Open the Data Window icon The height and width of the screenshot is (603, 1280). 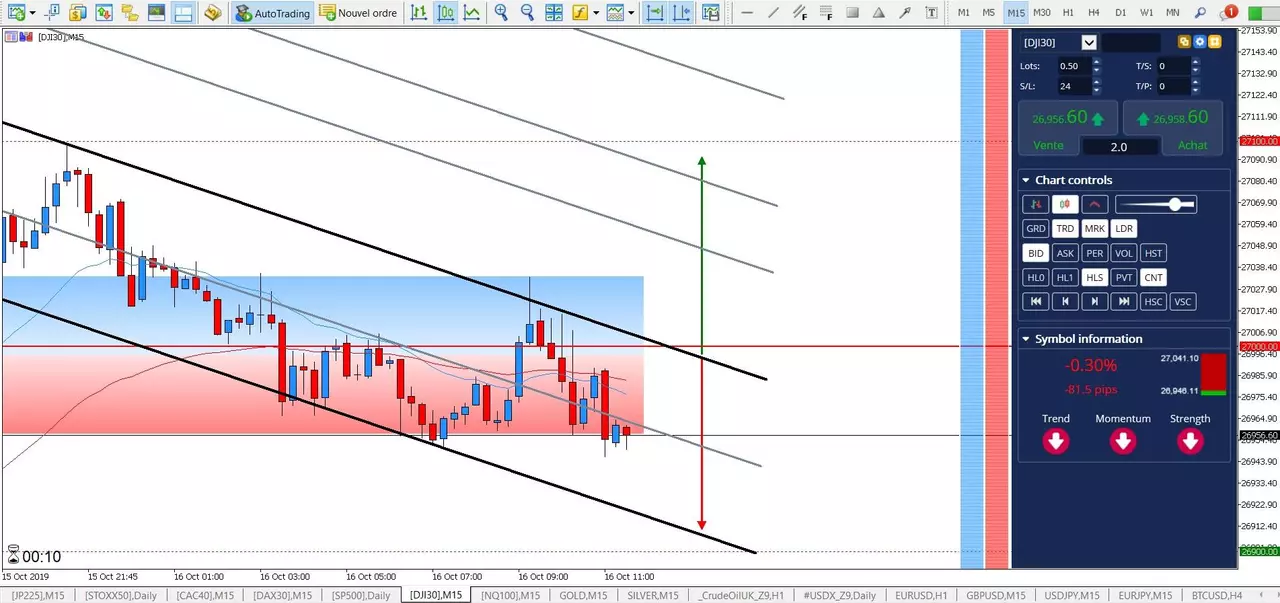tap(52, 13)
